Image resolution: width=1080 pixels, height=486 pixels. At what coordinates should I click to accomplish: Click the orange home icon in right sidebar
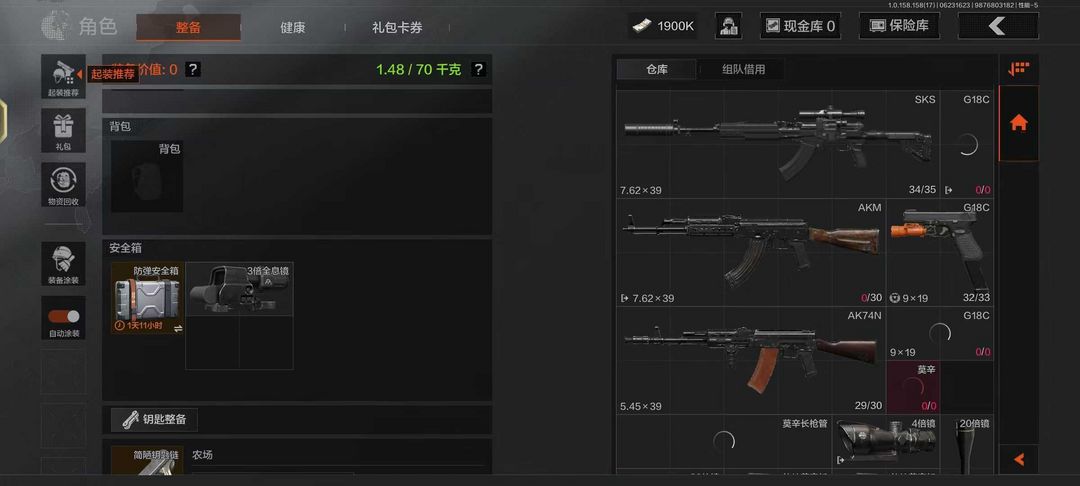point(1018,123)
